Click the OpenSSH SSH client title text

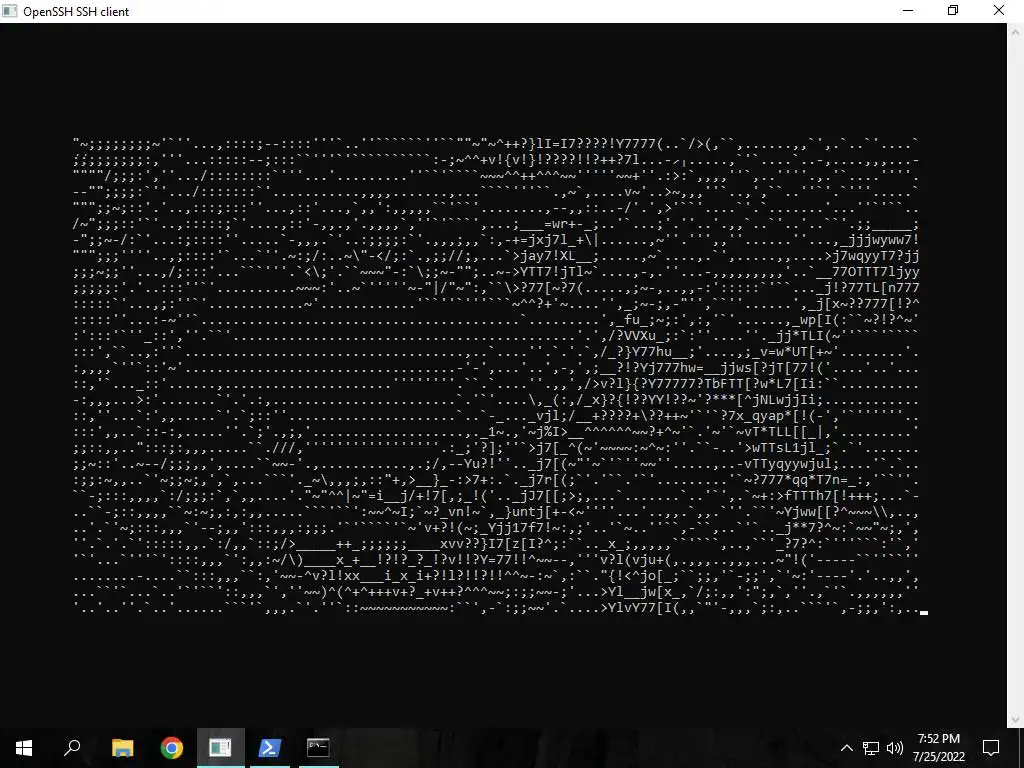76,12
